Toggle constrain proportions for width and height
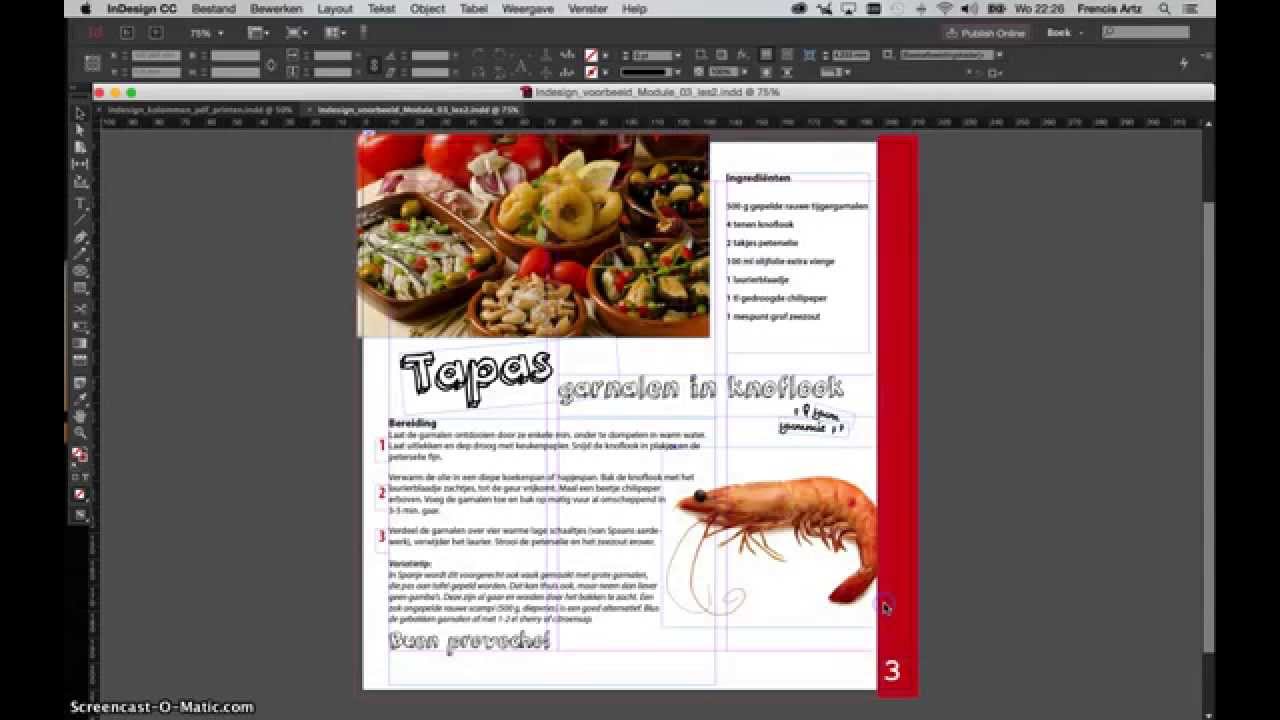Screen dimensions: 1280x720 [271, 64]
